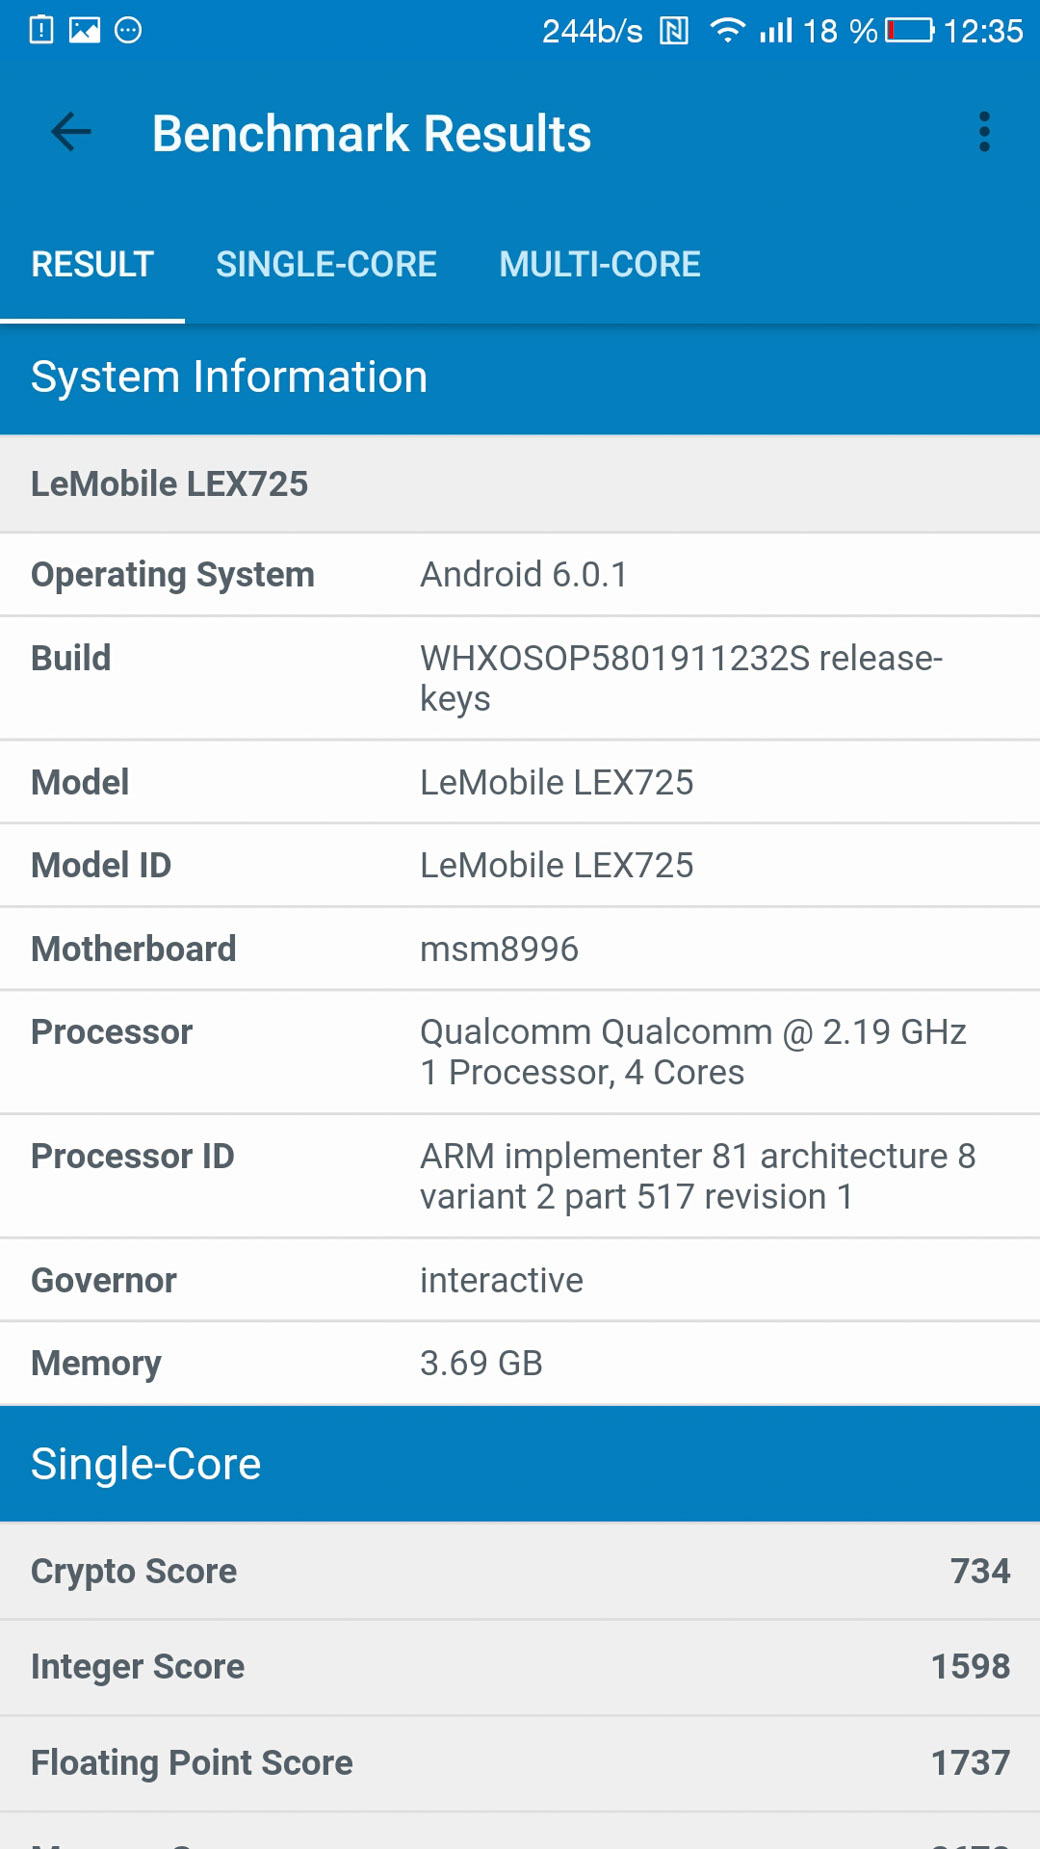The image size is (1040, 1849).
Task: Tap the cellular signal bars icon
Action: (776, 31)
